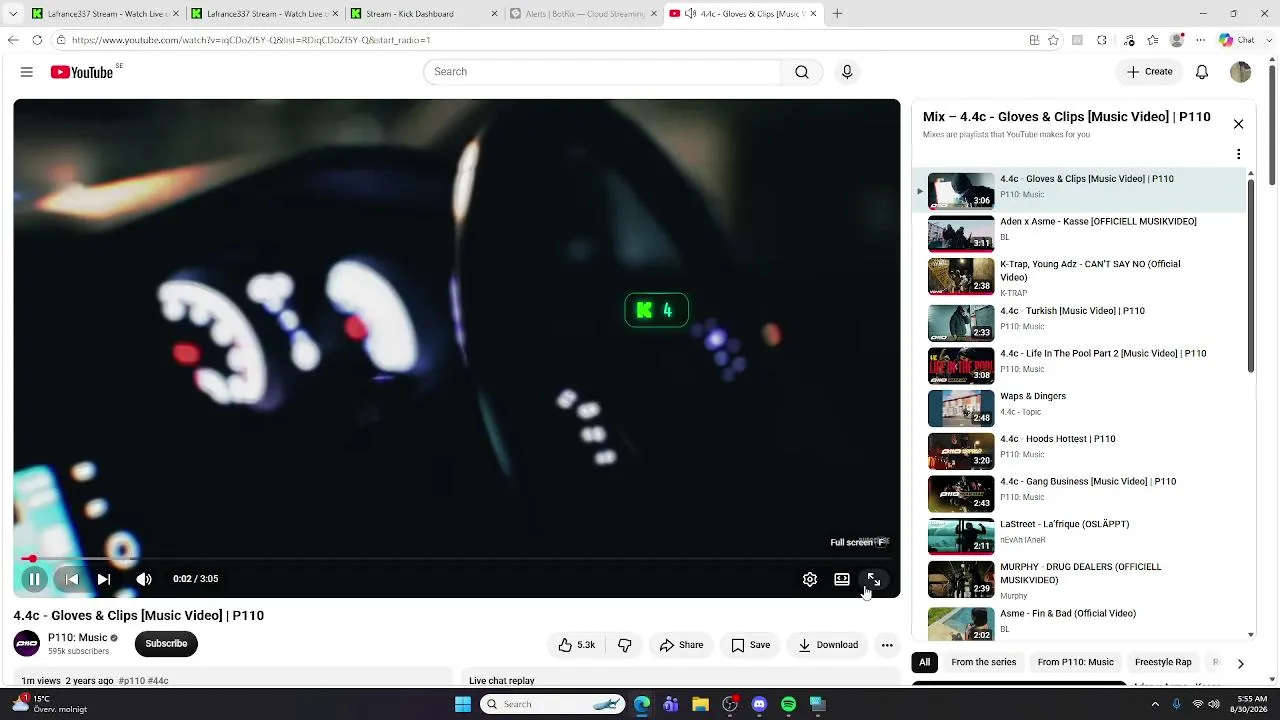
Task: Play '4.4c - Hoods Hottest' playlist item
Action: 1079,451
